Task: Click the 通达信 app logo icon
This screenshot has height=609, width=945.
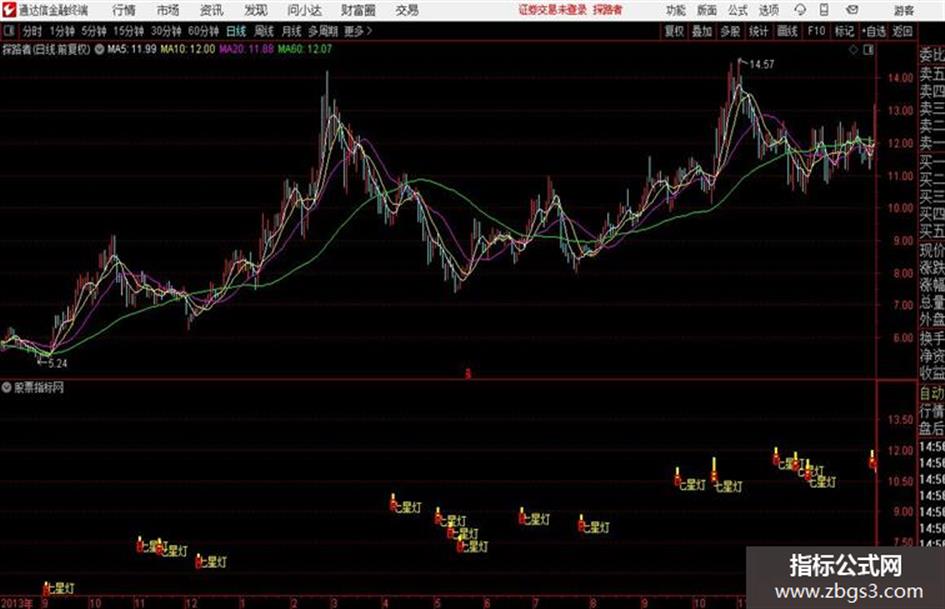Action: (8, 10)
